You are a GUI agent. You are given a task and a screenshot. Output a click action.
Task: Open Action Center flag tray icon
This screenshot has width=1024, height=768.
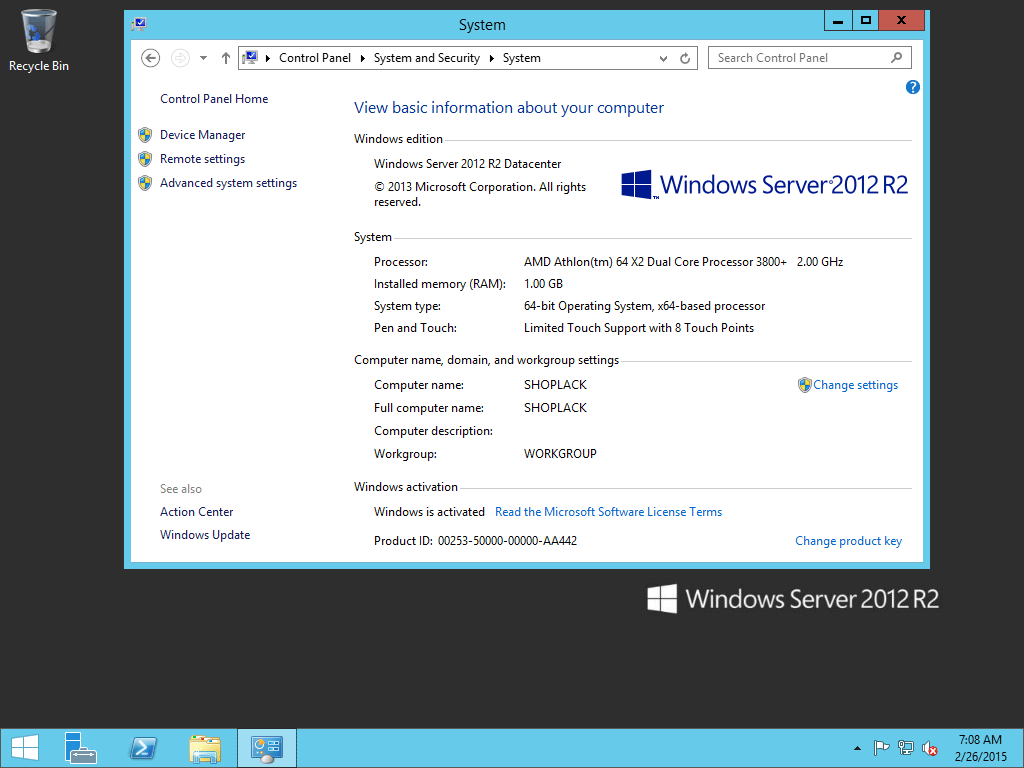tap(881, 748)
